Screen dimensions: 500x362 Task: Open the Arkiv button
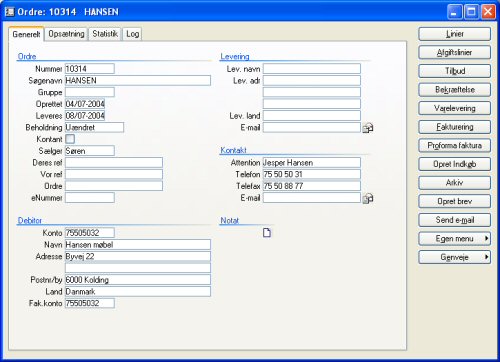point(455,183)
